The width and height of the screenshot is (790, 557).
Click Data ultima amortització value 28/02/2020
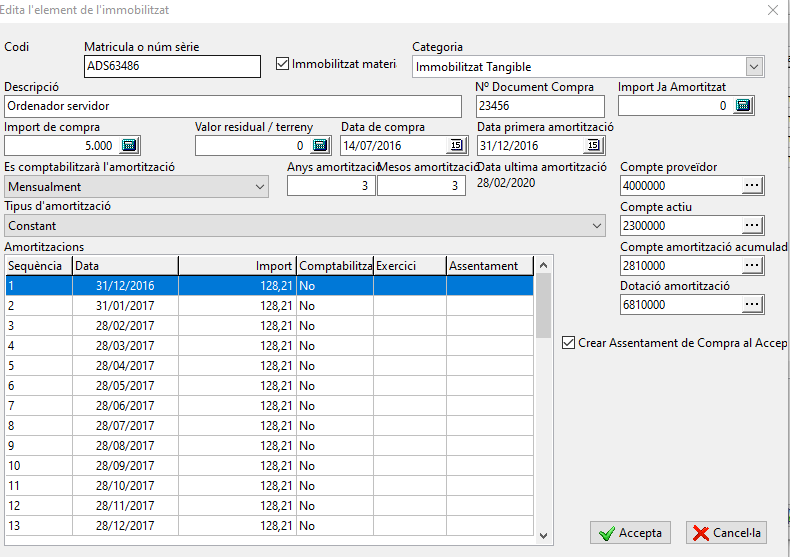506,183
